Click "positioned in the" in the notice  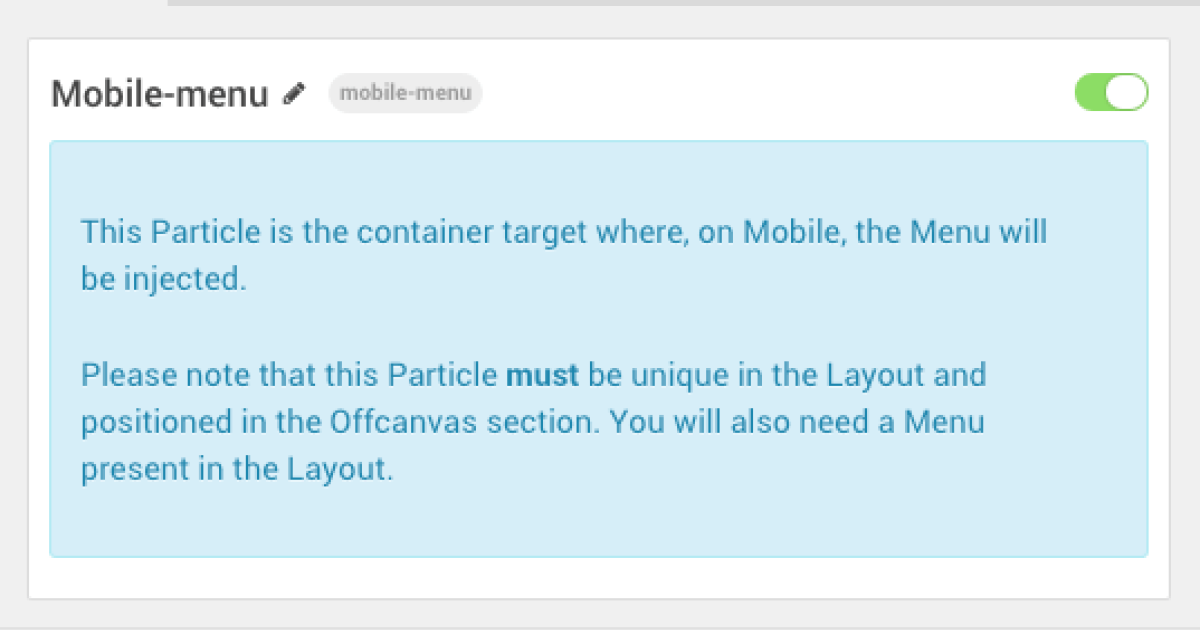[x=185, y=422]
